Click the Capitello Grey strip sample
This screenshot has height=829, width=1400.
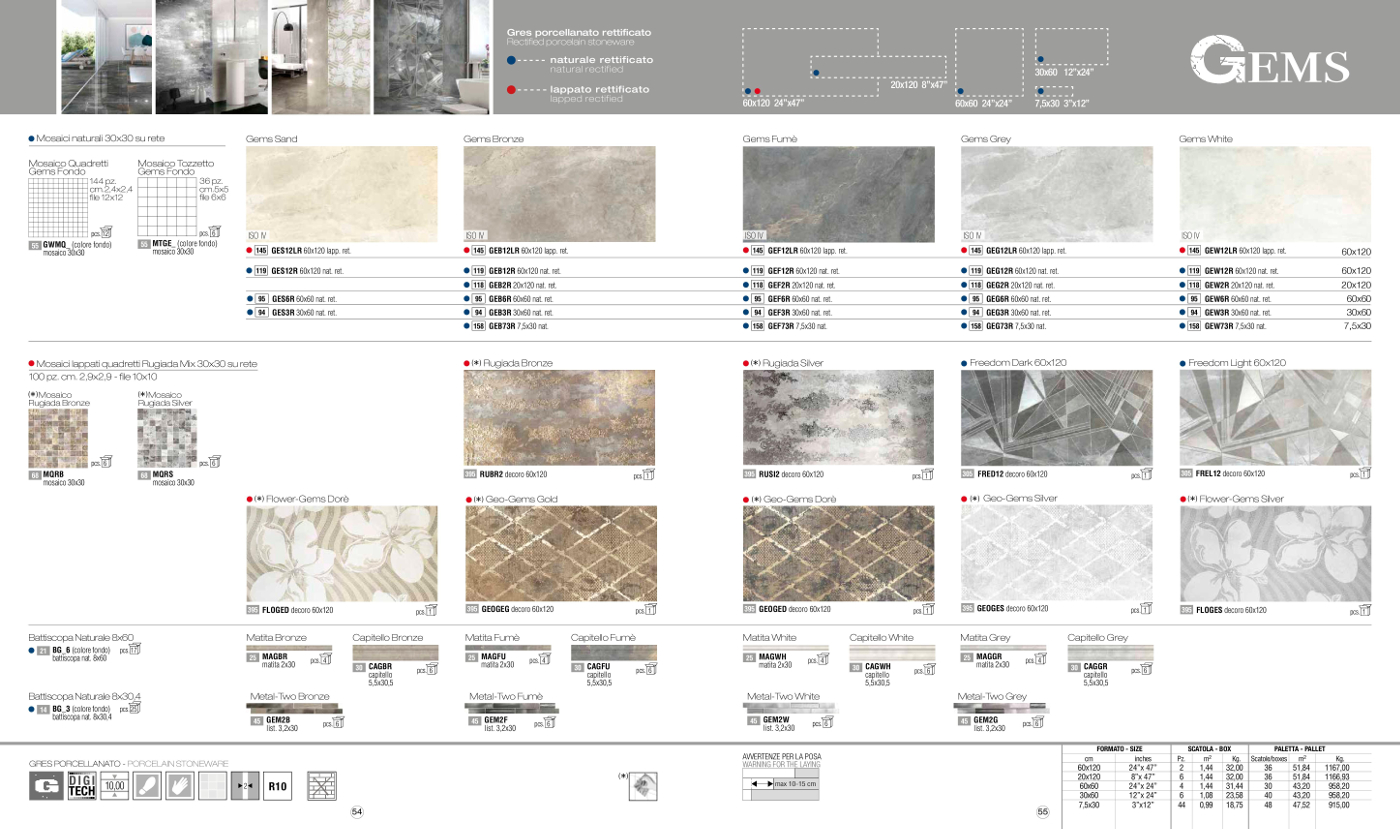point(1109,652)
